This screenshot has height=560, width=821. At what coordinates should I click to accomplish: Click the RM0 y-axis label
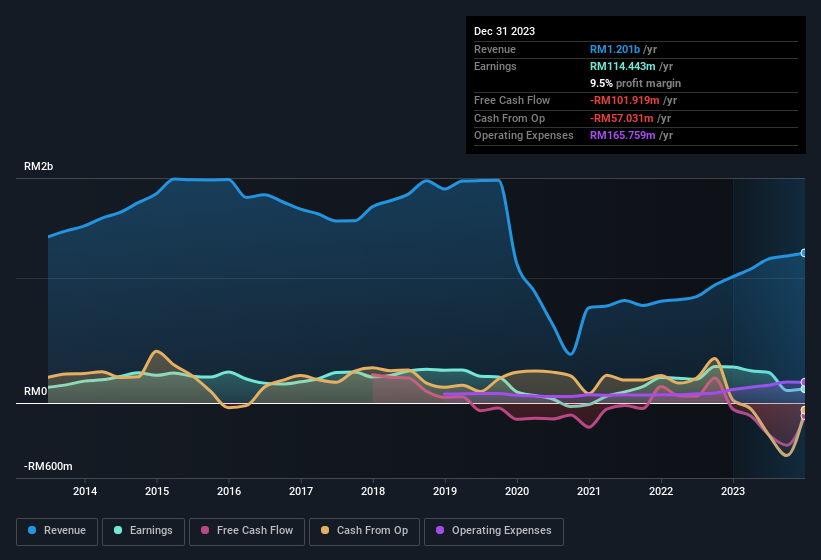[36, 391]
